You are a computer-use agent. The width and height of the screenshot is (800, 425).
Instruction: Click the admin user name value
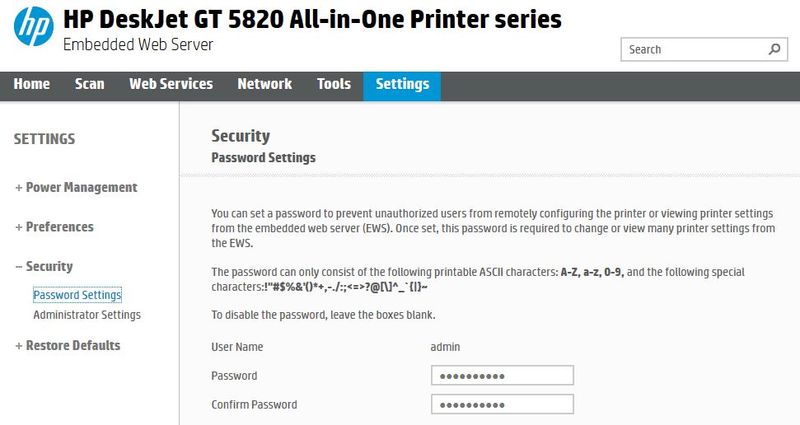click(445, 346)
